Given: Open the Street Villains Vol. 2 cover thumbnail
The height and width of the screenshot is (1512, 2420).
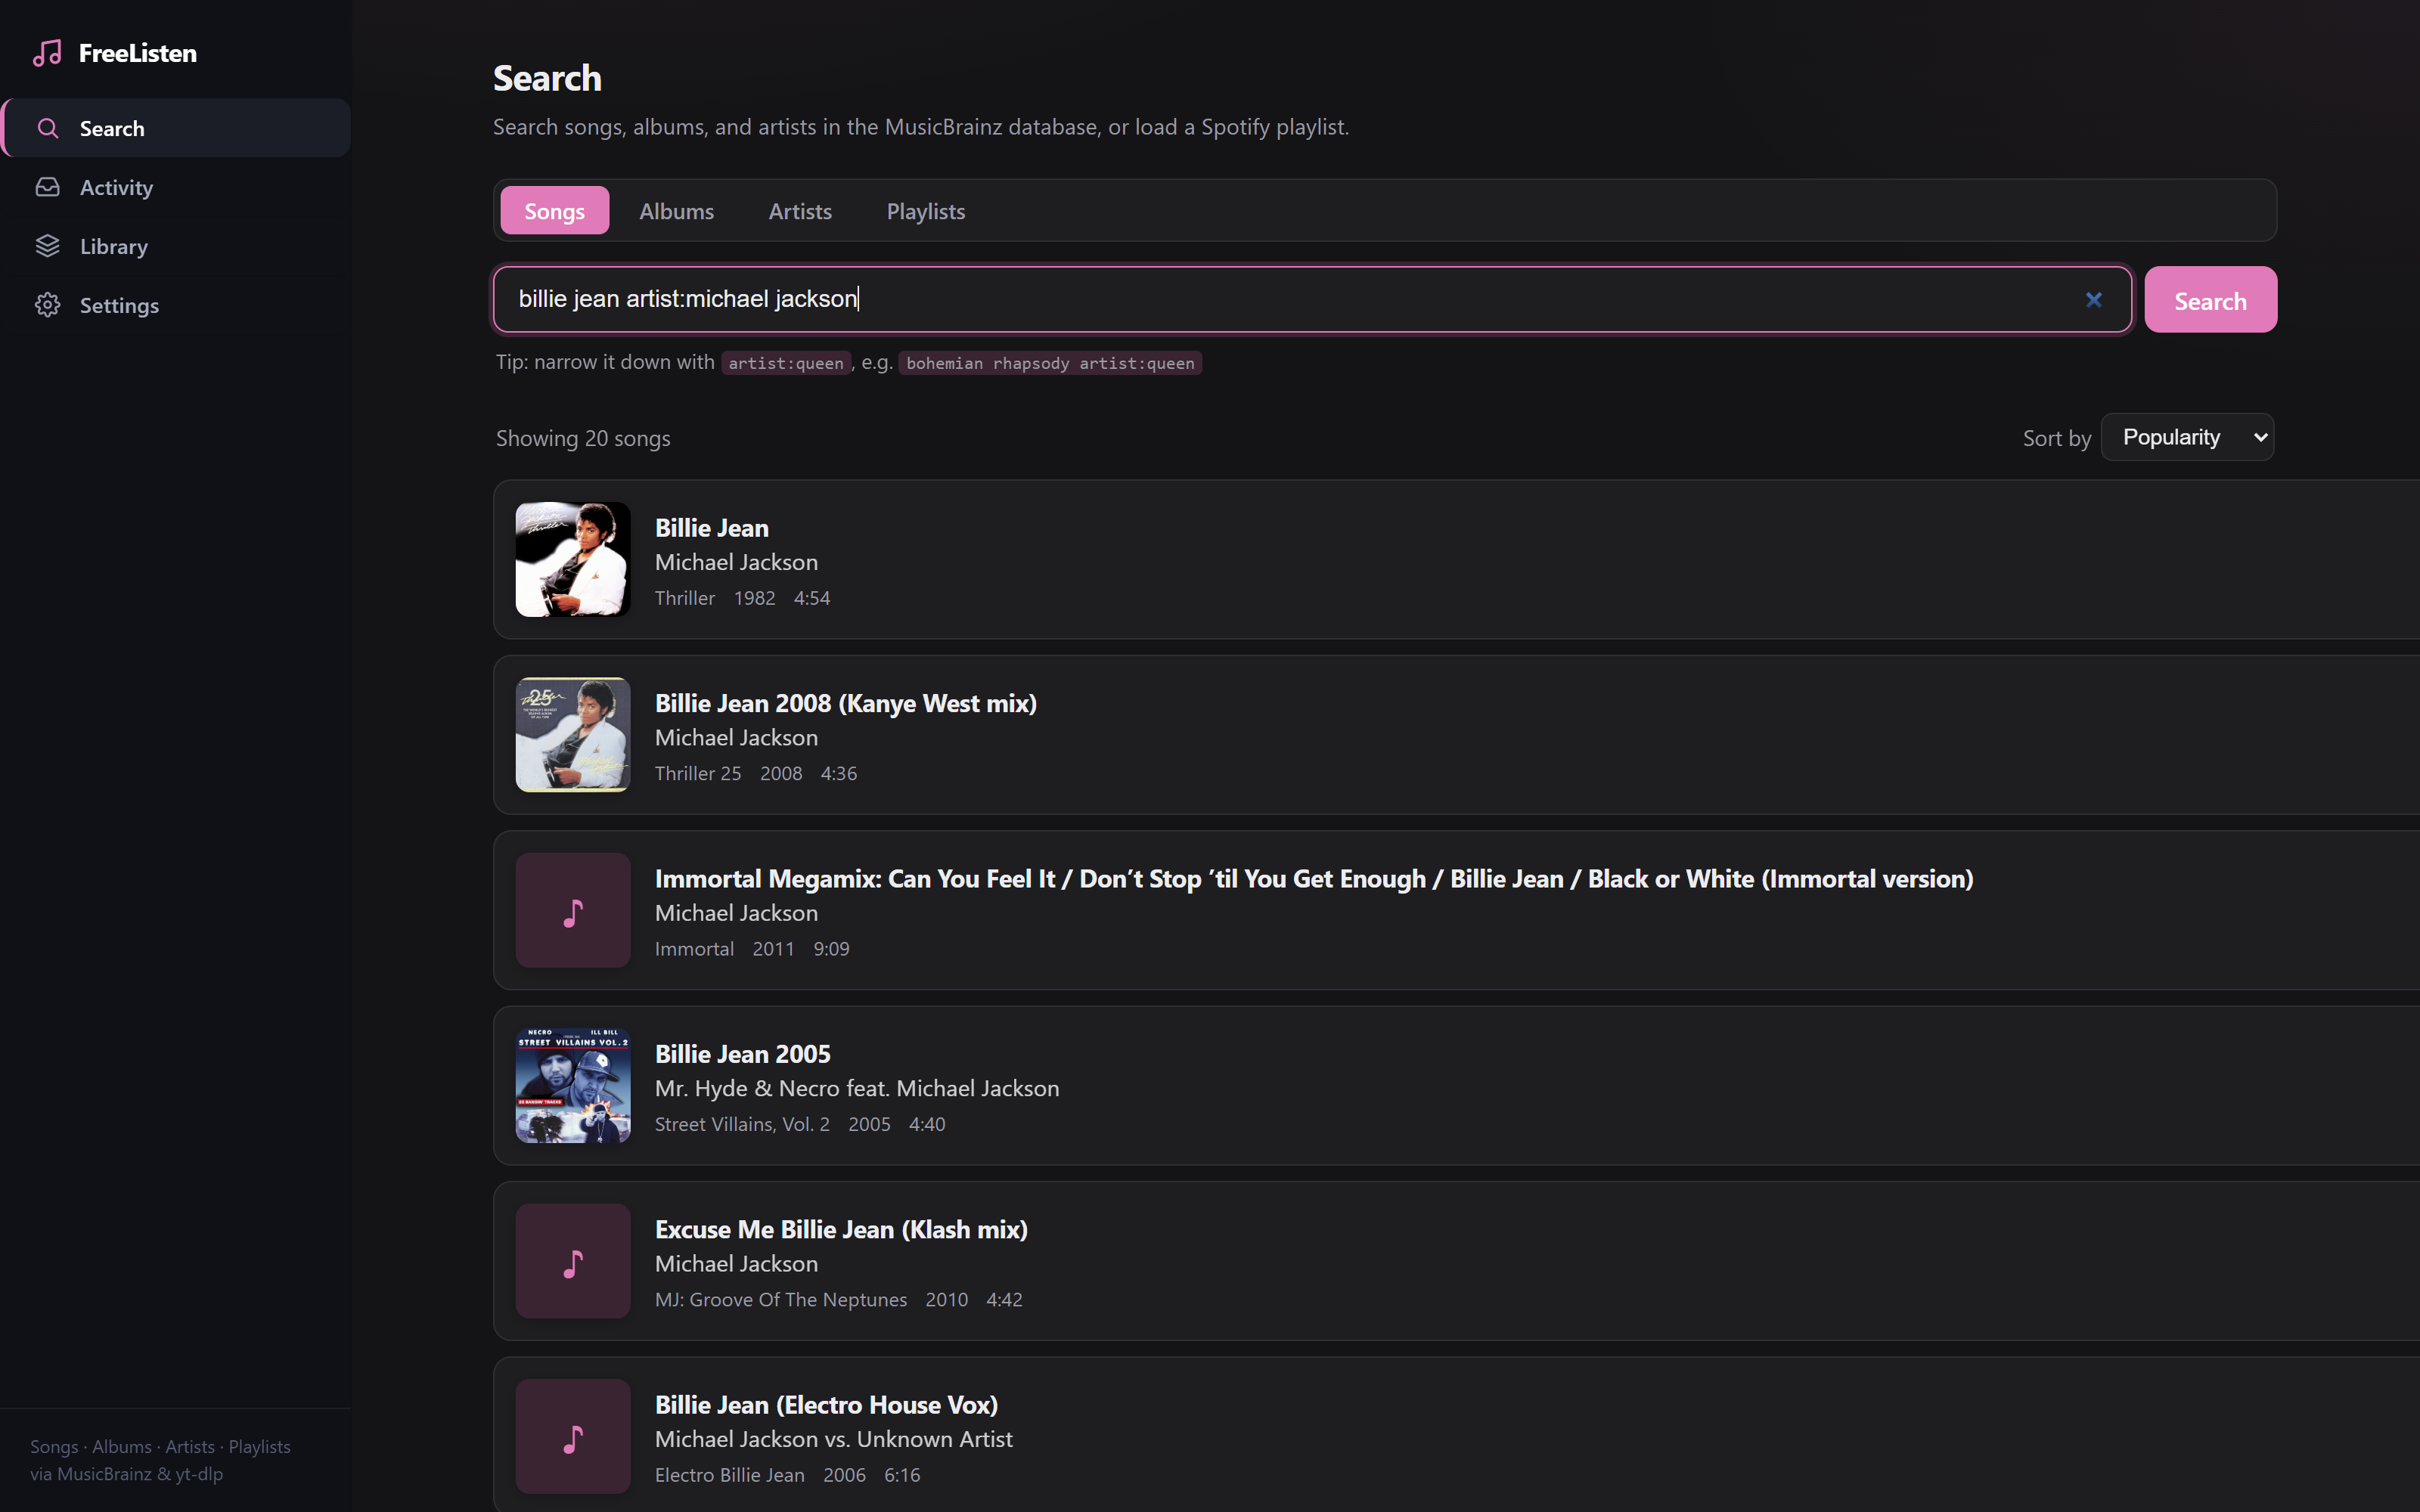Looking at the screenshot, I should coord(573,1086).
